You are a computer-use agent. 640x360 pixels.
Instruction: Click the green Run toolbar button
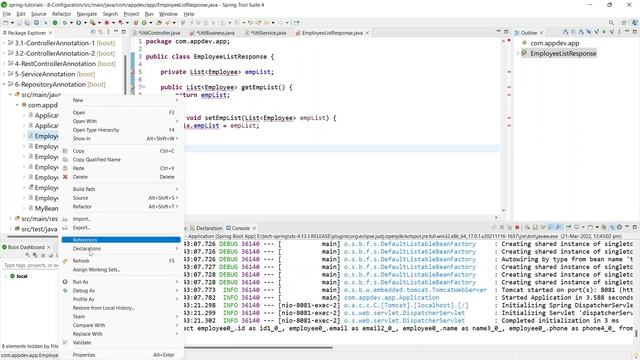[78, 23]
